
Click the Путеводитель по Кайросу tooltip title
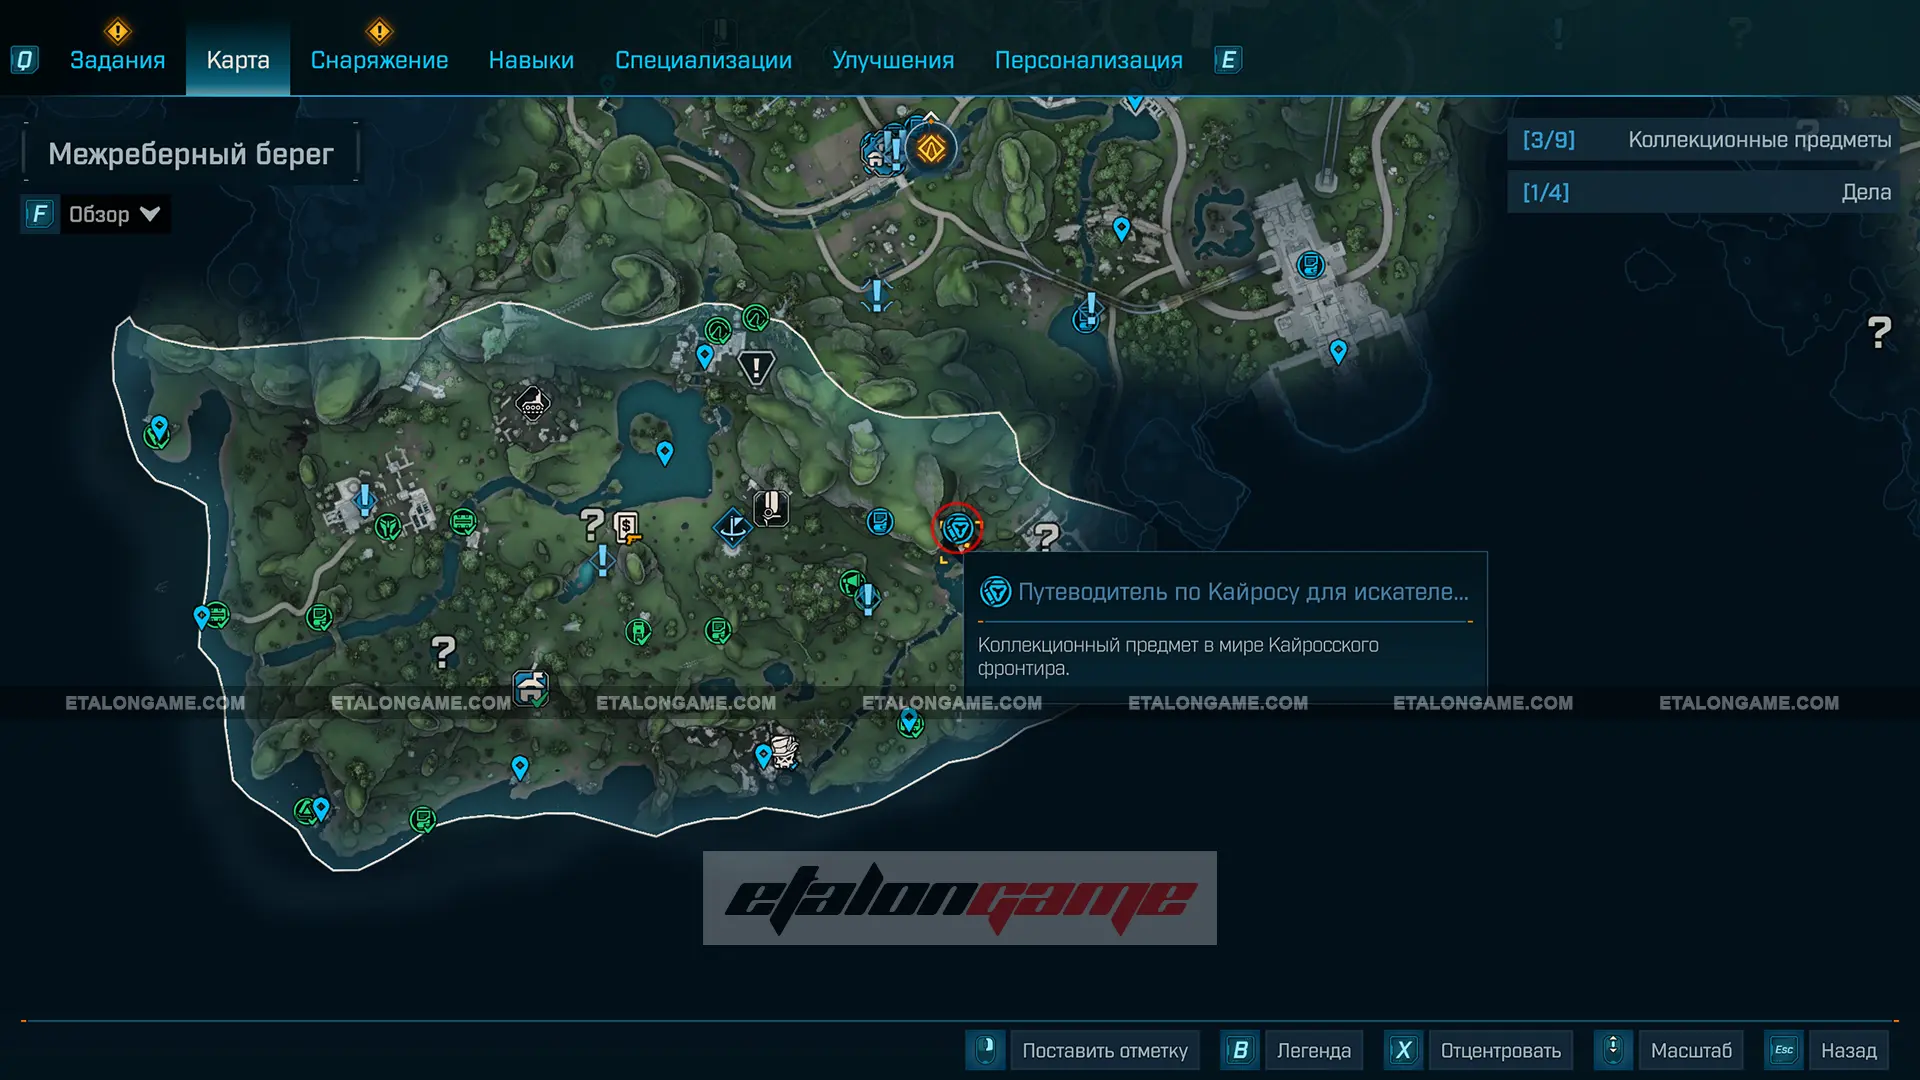click(x=1242, y=592)
